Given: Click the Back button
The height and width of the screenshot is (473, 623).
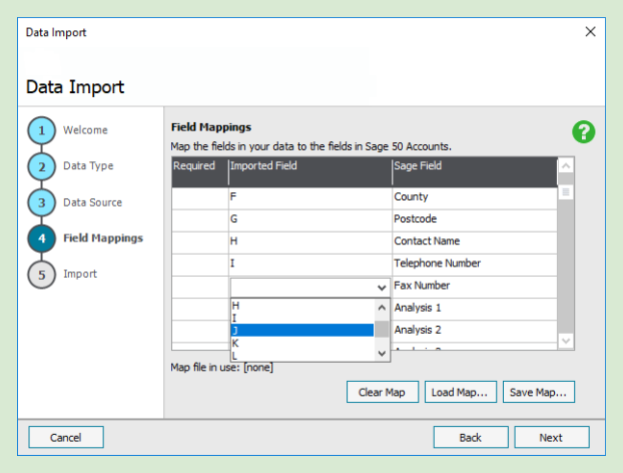Looking at the screenshot, I should click(470, 437).
